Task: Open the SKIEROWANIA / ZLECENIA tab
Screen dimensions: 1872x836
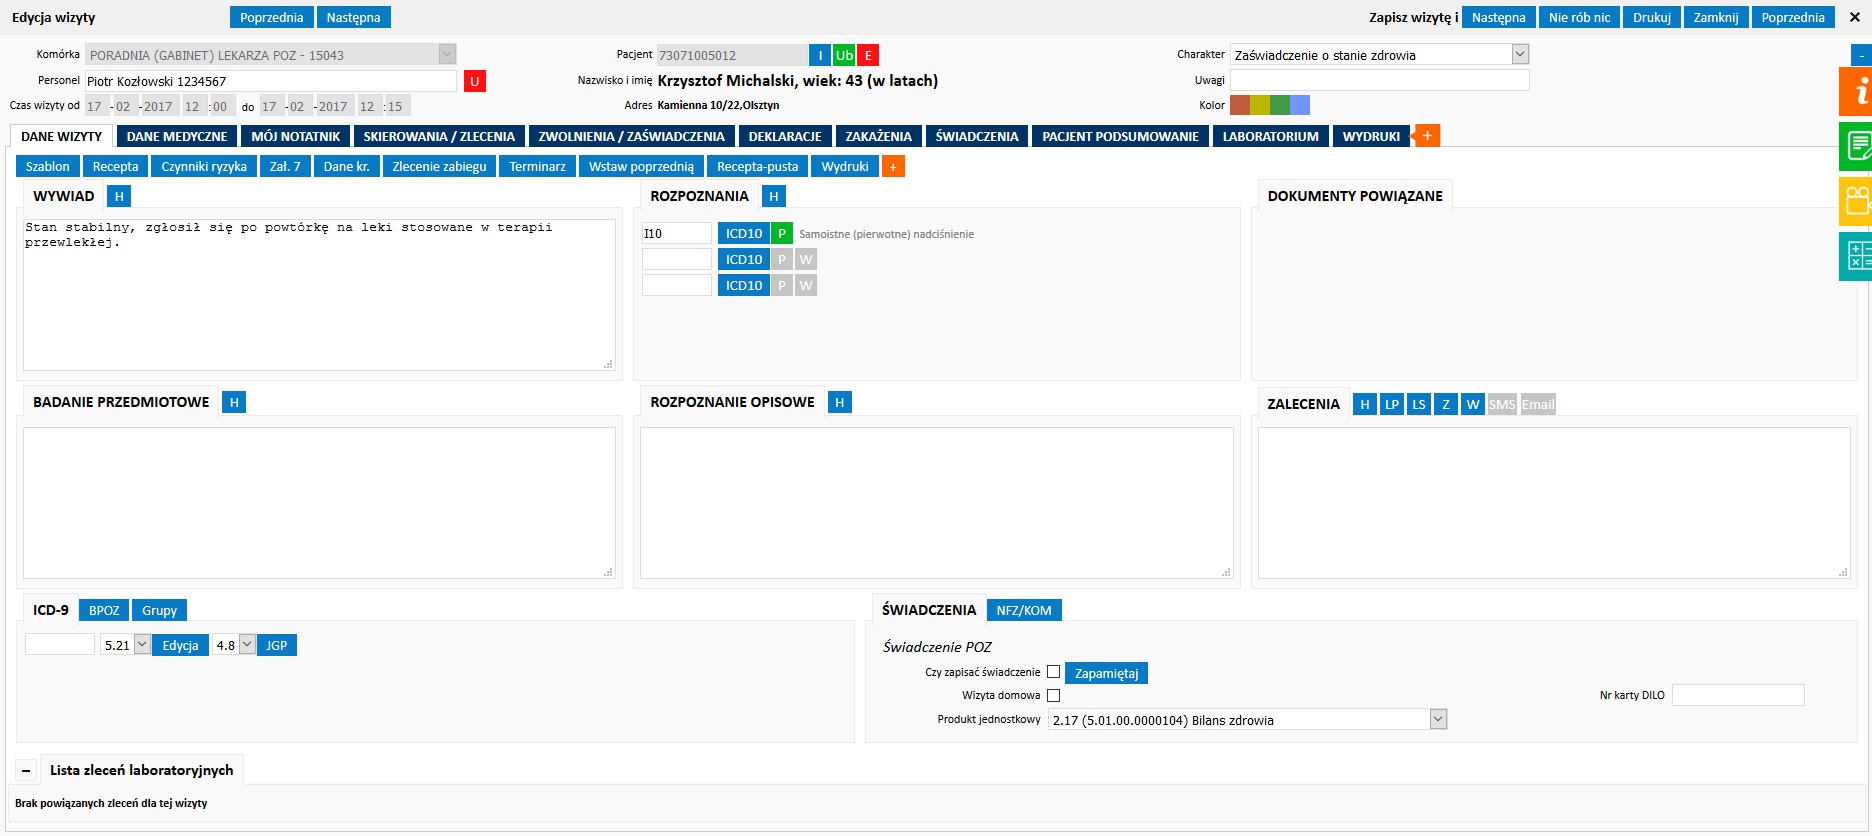Action: click(x=439, y=136)
